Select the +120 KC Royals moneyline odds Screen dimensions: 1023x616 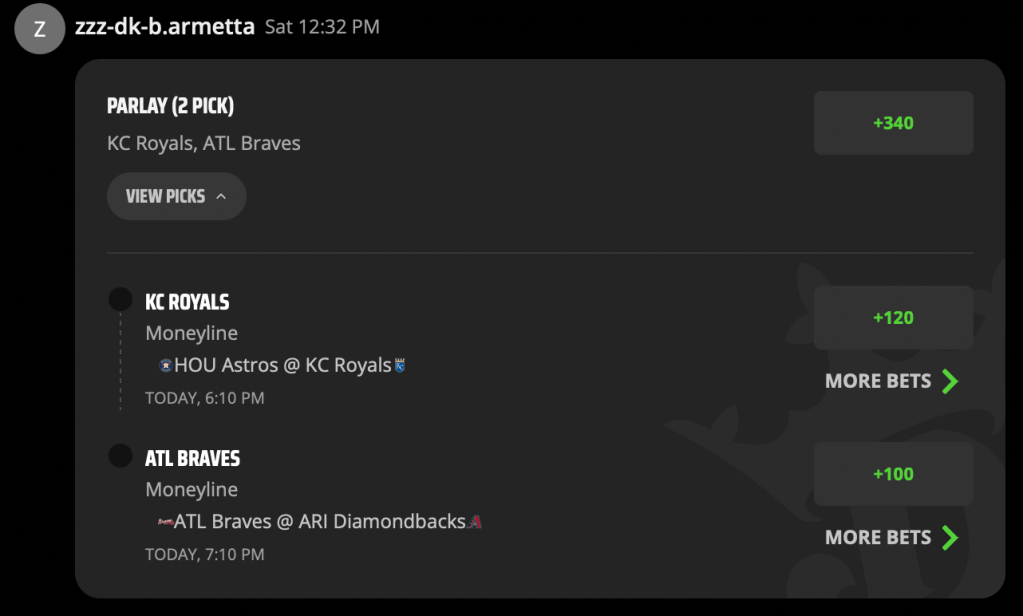(893, 317)
